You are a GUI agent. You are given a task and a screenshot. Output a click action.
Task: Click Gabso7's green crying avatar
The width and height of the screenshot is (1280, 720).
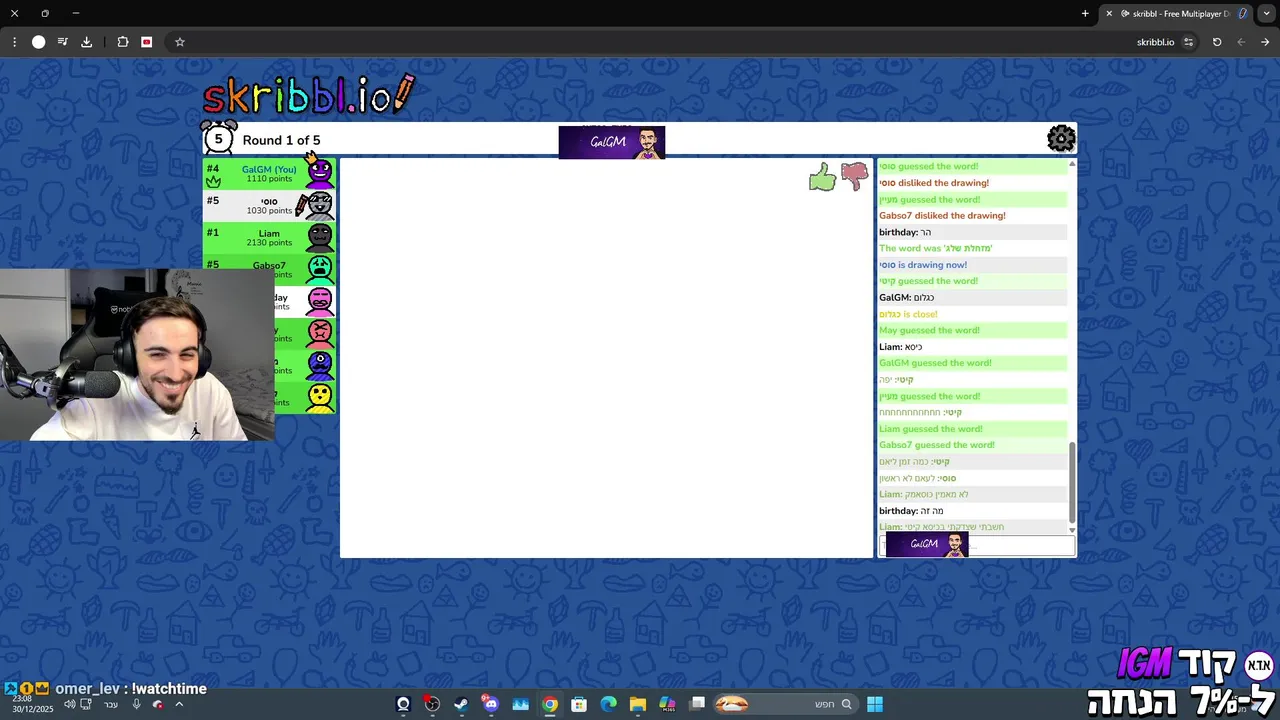tap(319, 268)
